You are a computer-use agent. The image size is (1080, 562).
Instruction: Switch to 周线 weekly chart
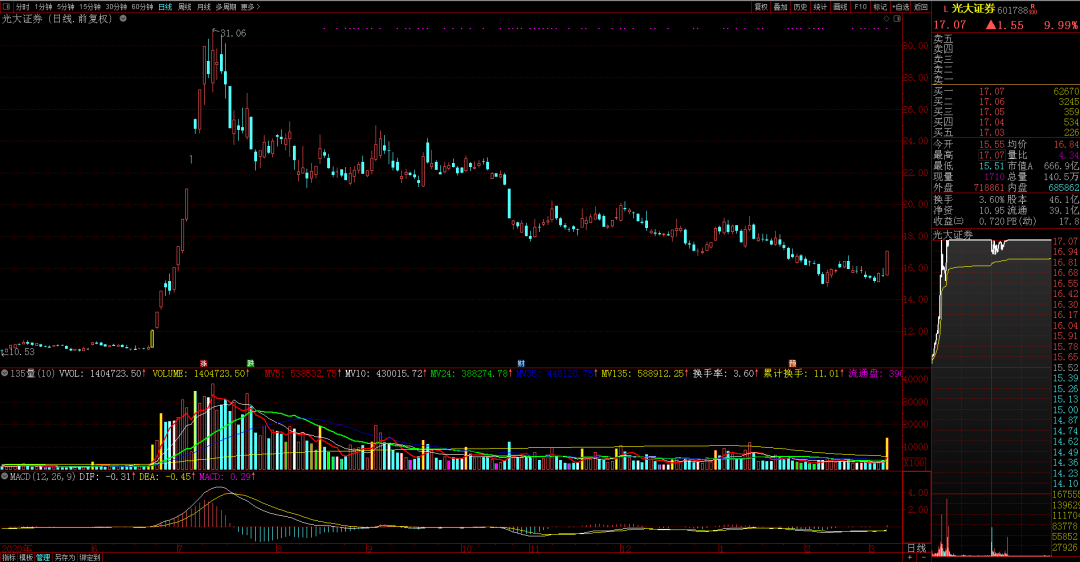(x=185, y=7)
